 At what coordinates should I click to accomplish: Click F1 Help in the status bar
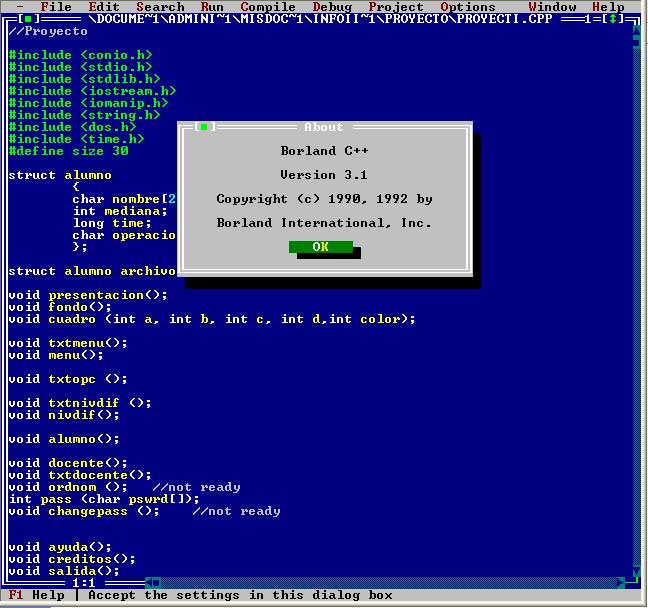click(x=36, y=595)
